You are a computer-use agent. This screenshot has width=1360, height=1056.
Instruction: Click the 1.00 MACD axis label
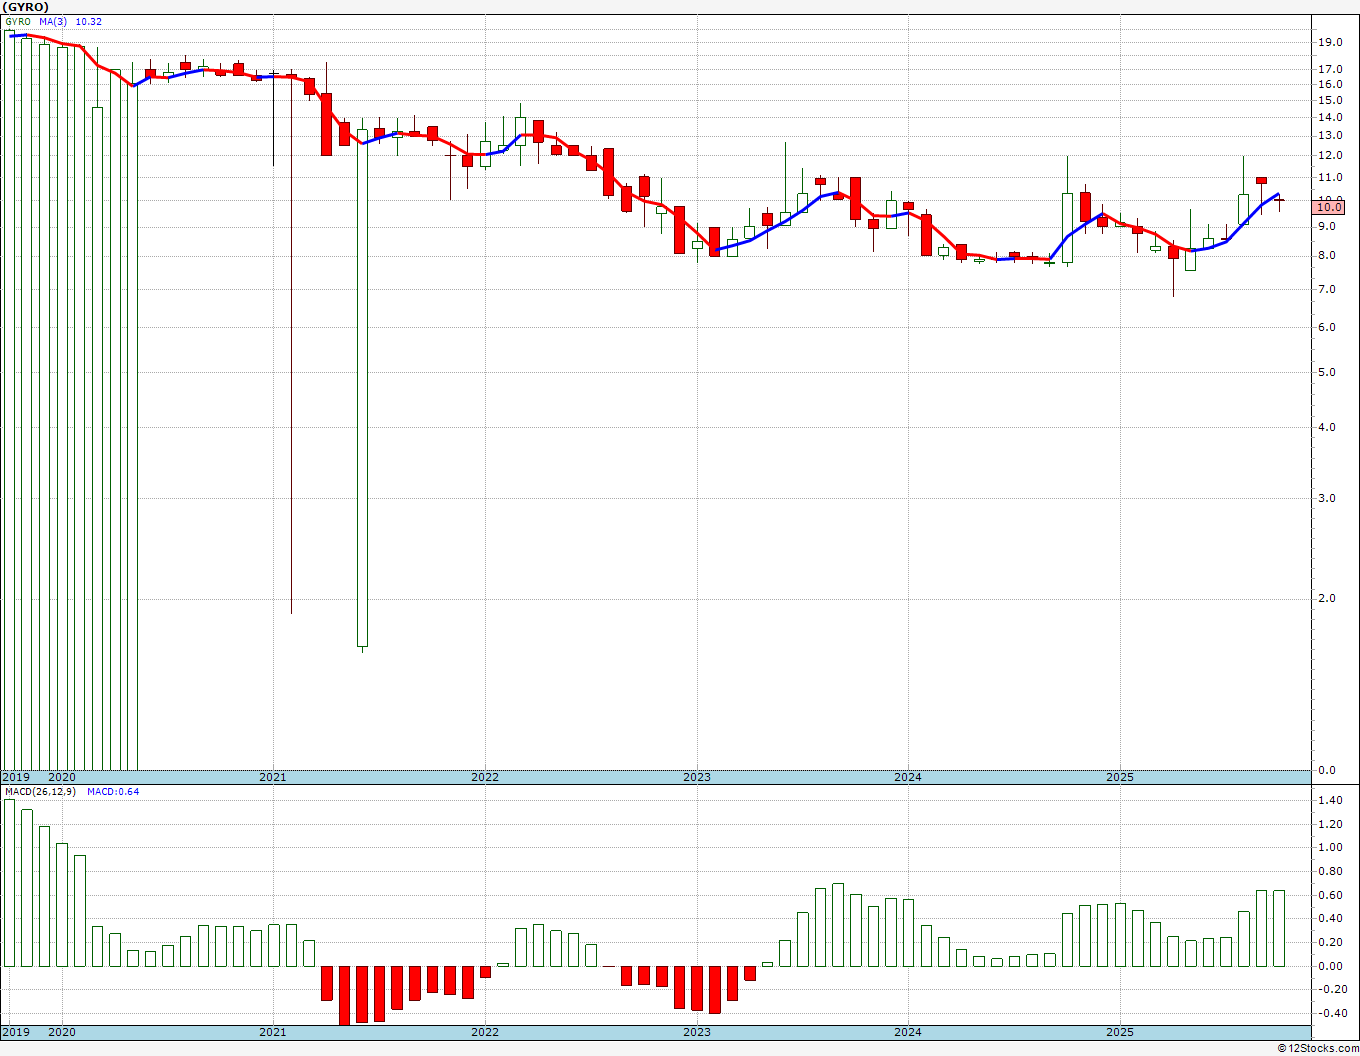tap(1330, 847)
